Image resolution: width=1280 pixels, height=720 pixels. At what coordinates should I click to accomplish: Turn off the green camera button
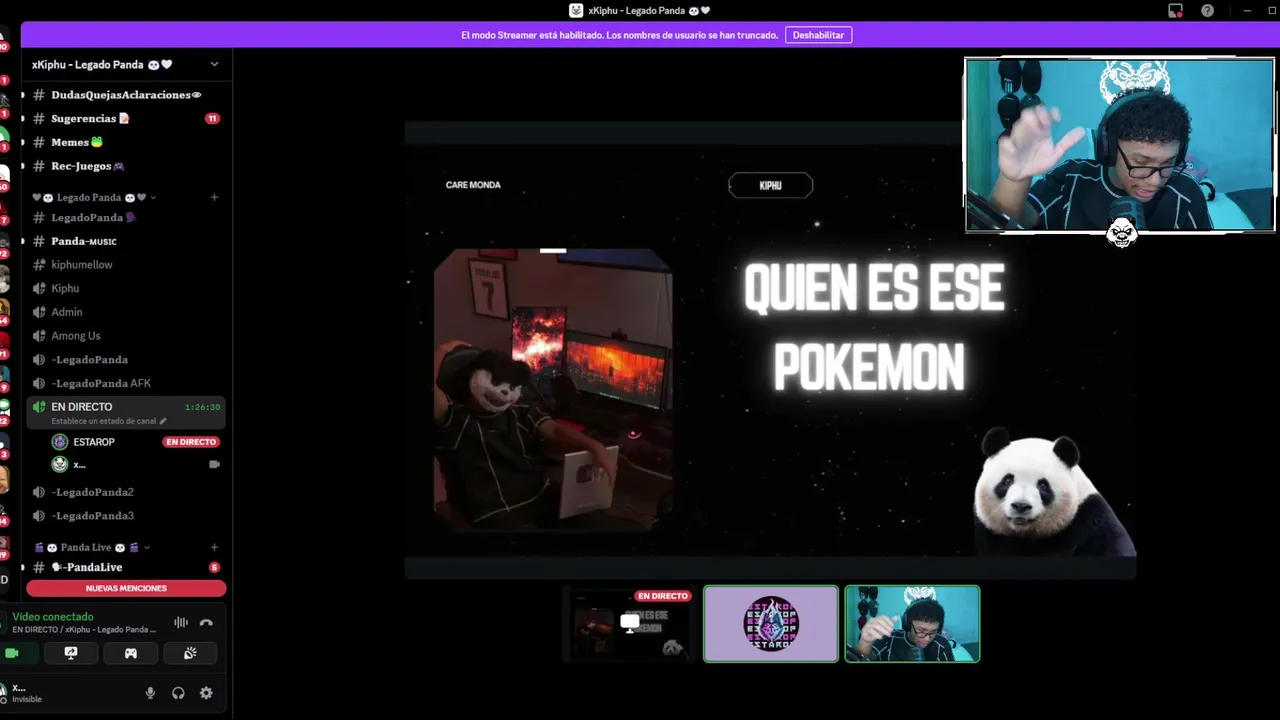click(x=12, y=653)
